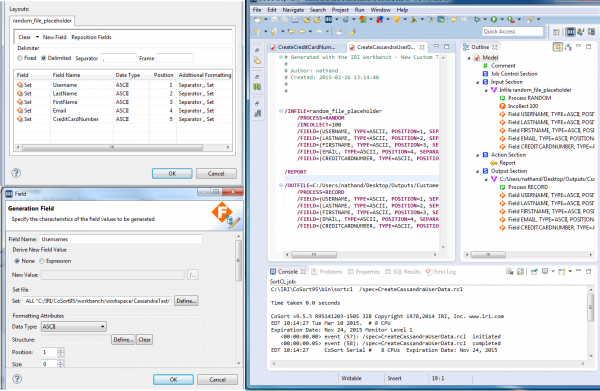Click the Last Edit Location arrow icon
The width and height of the screenshot is (600, 391).
(x=292, y=31)
